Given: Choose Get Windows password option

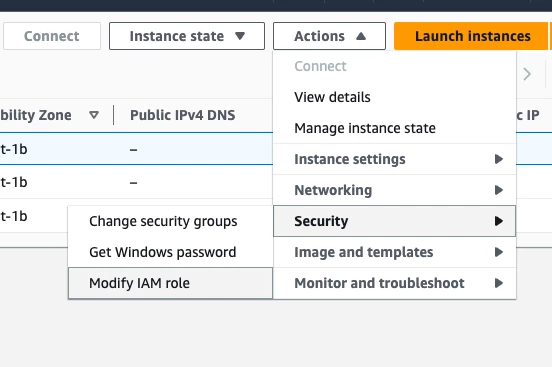Looking at the screenshot, I should coord(170,252).
